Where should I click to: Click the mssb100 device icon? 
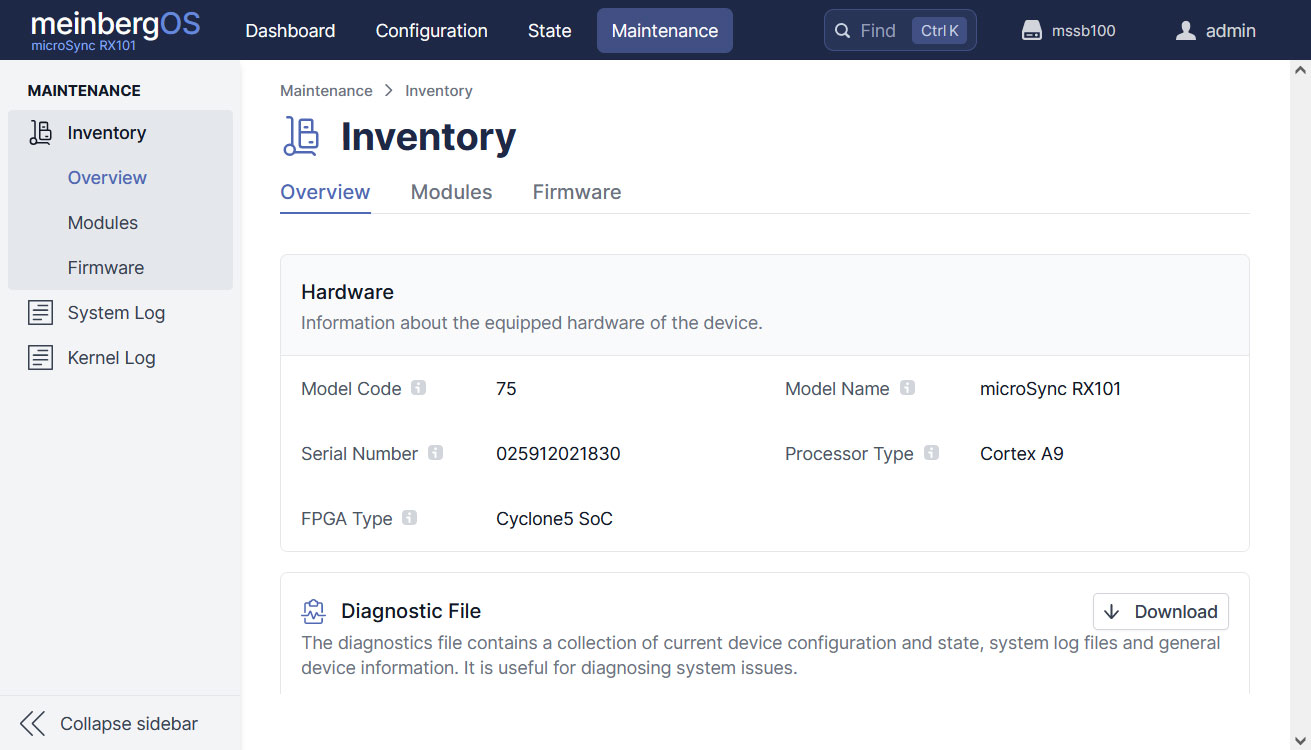[x=1032, y=31]
